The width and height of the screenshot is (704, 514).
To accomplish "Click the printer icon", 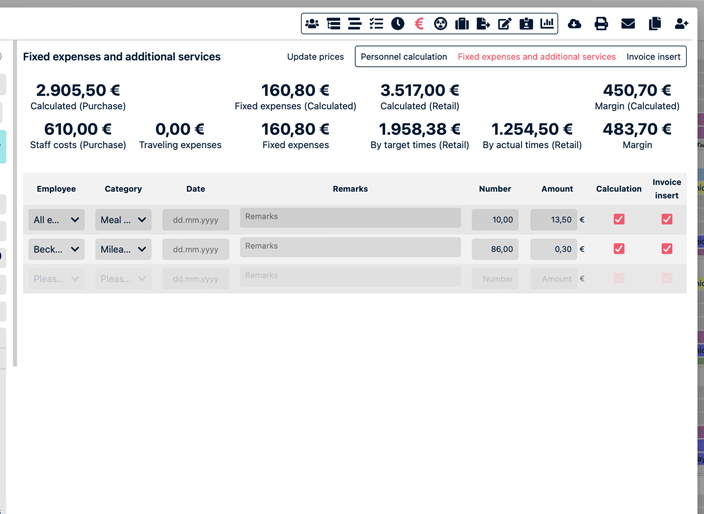I will click(x=601, y=23).
